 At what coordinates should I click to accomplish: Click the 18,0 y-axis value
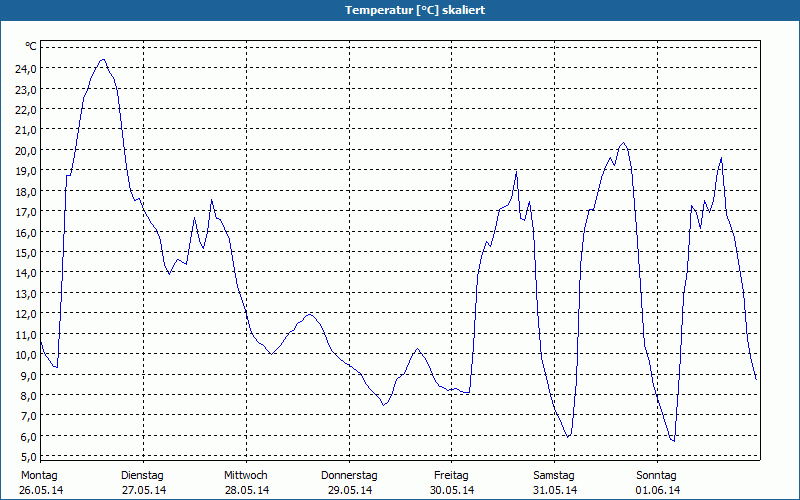tap(26, 191)
